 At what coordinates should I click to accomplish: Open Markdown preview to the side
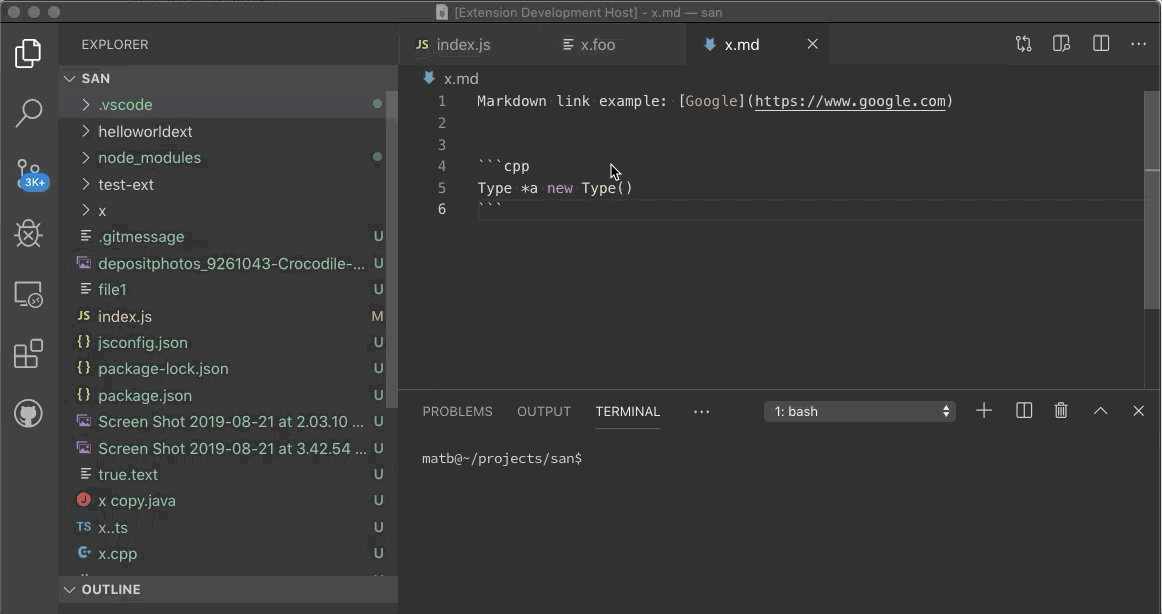1061,44
